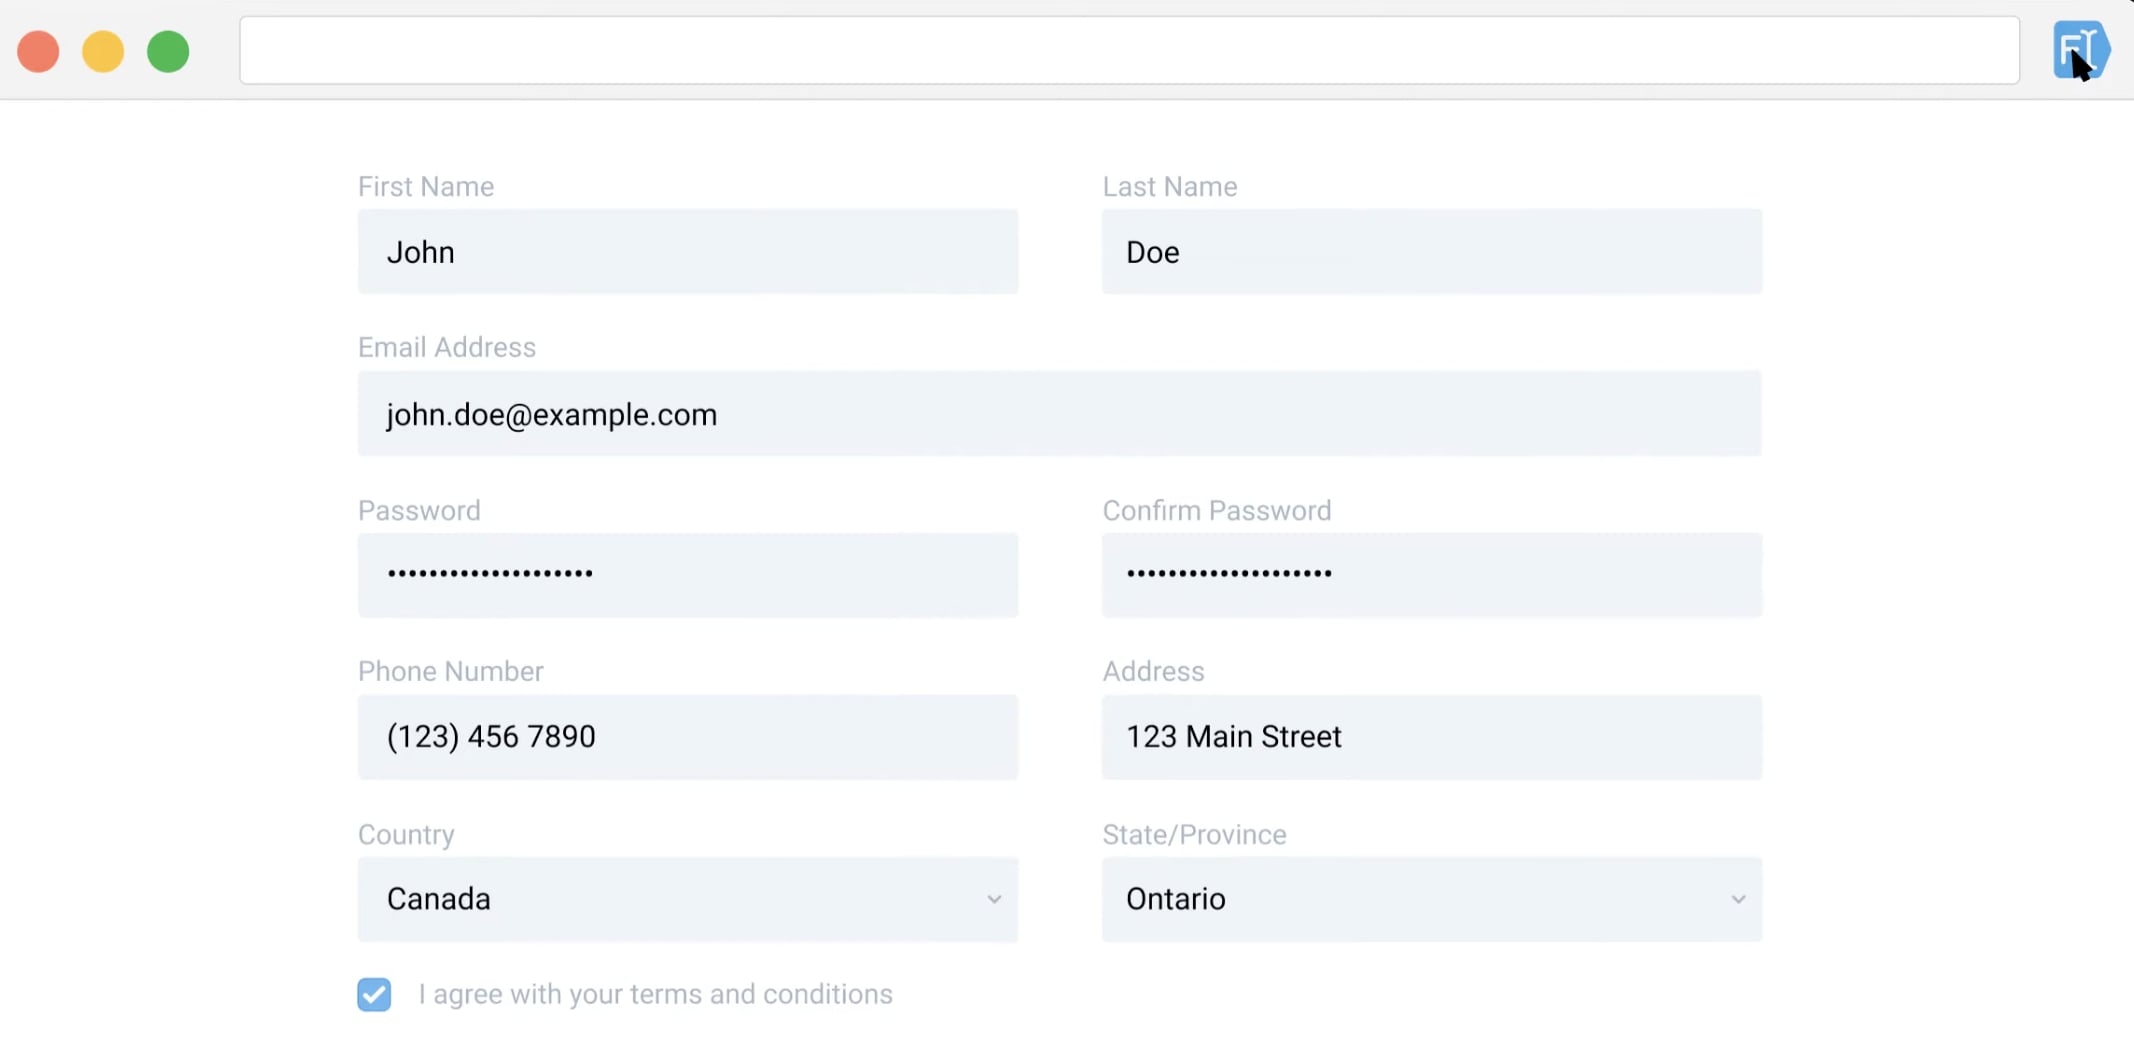This screenshot has width=2134, height=1058.
Task: Click the green maximize window button
Action: pos(168,52)
